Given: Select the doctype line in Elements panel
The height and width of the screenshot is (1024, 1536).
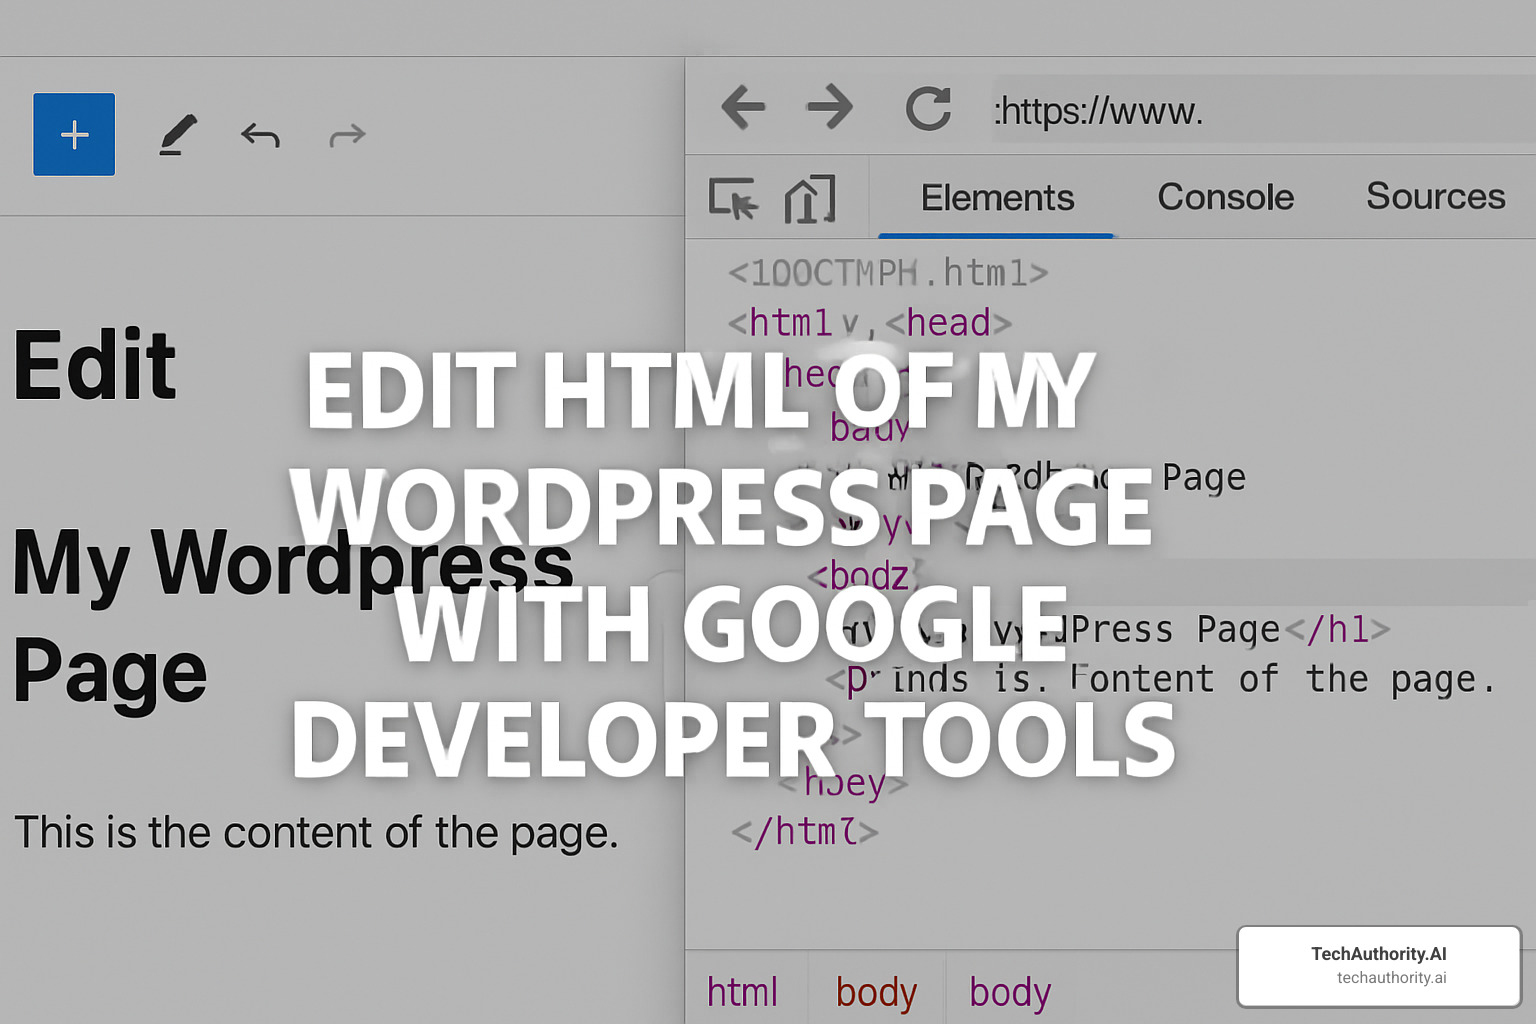Looking at the screenshot, I should (888, 273).
